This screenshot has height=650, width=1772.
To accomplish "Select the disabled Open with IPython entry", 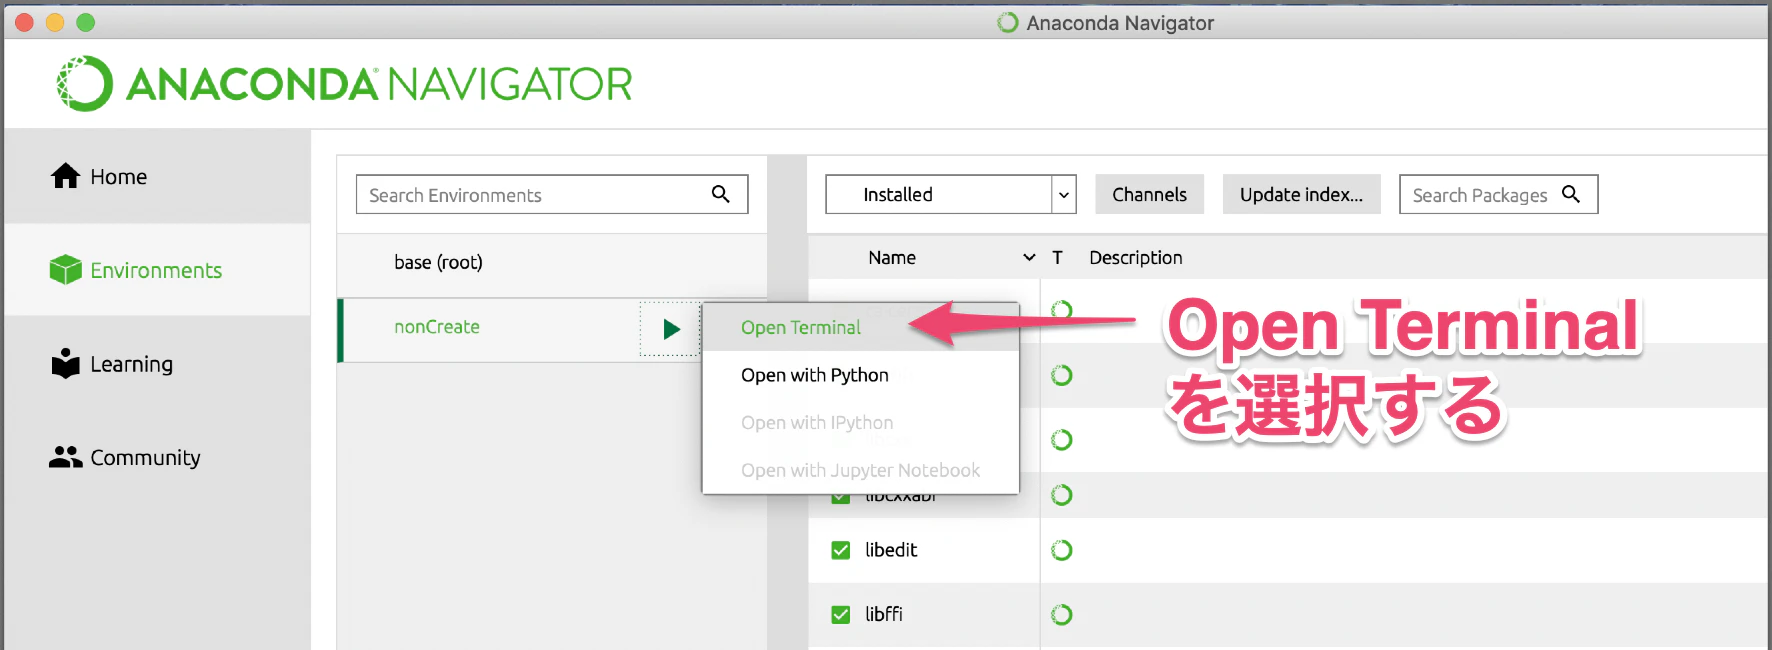I will click(x=860, y=423).
